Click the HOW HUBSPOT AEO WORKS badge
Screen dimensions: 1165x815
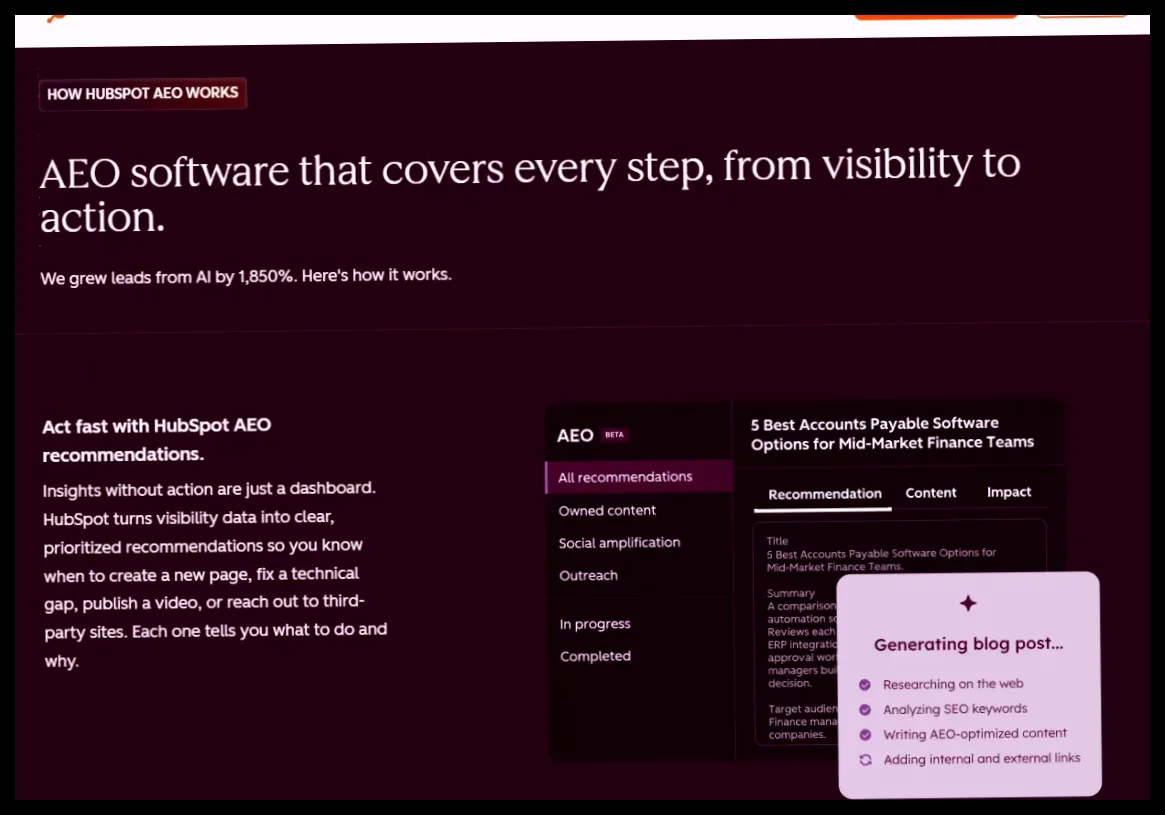143,94
